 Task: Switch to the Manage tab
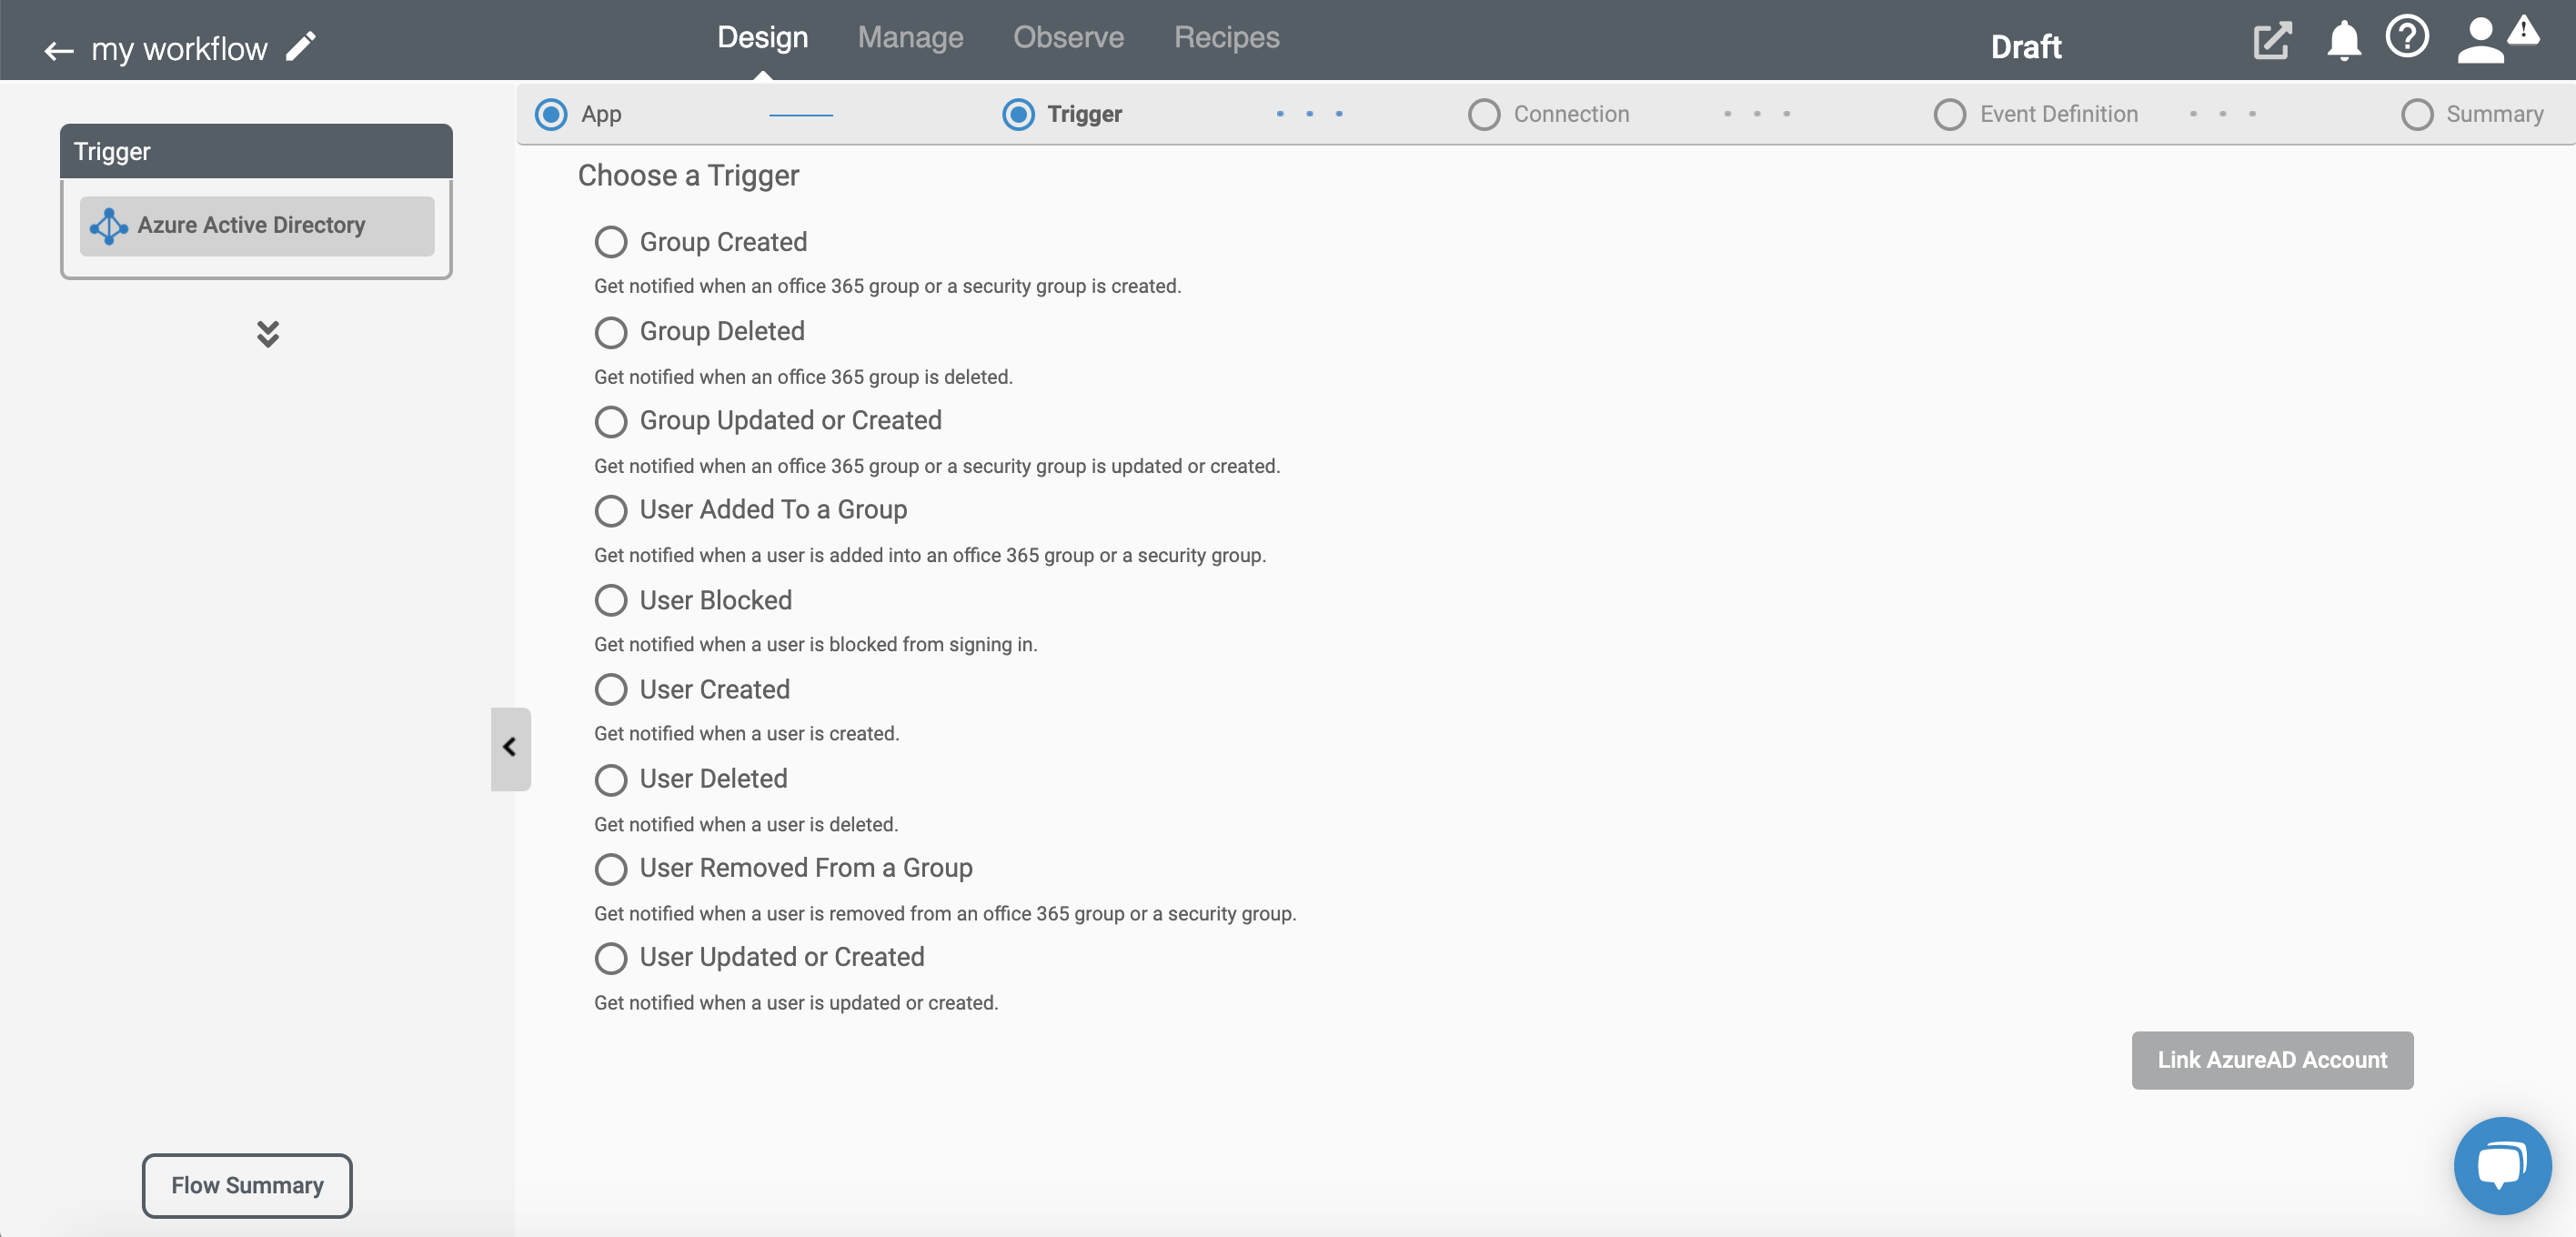point(910,37)
